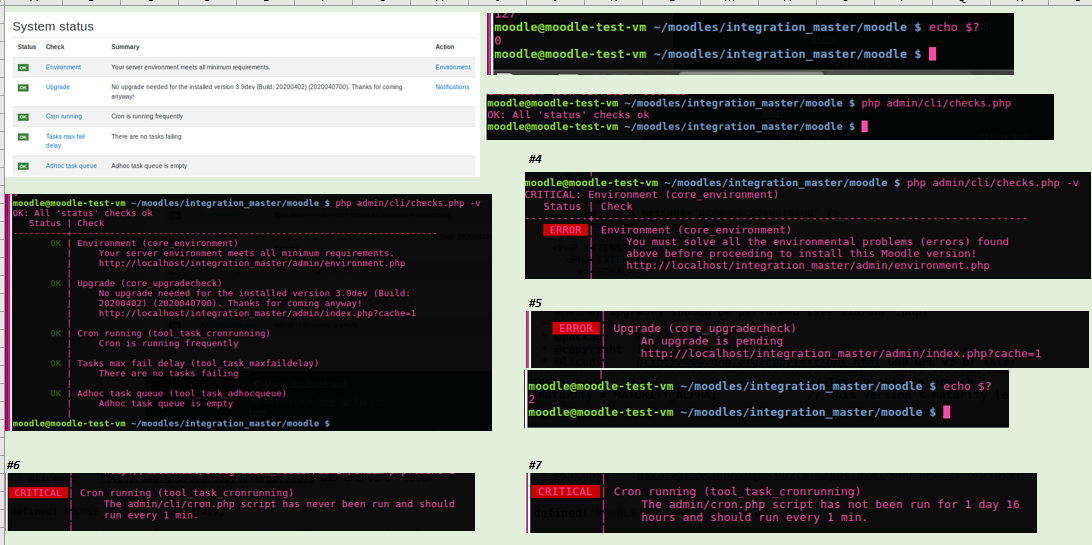
Task: Click the pink cursor after the echo $? 0 prompt
Action: (933, 54)
